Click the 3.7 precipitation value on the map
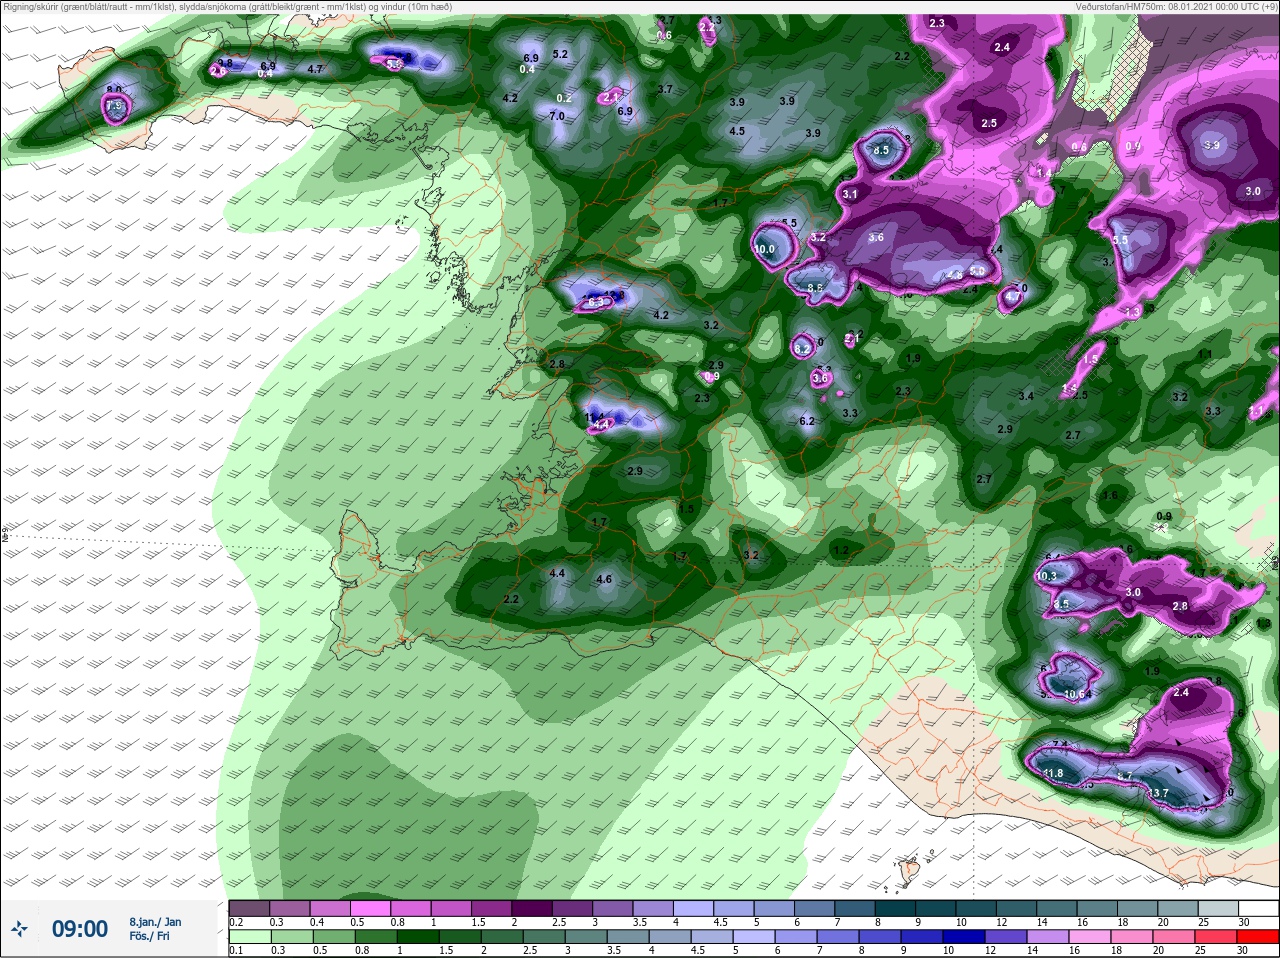 pos(665,89)
